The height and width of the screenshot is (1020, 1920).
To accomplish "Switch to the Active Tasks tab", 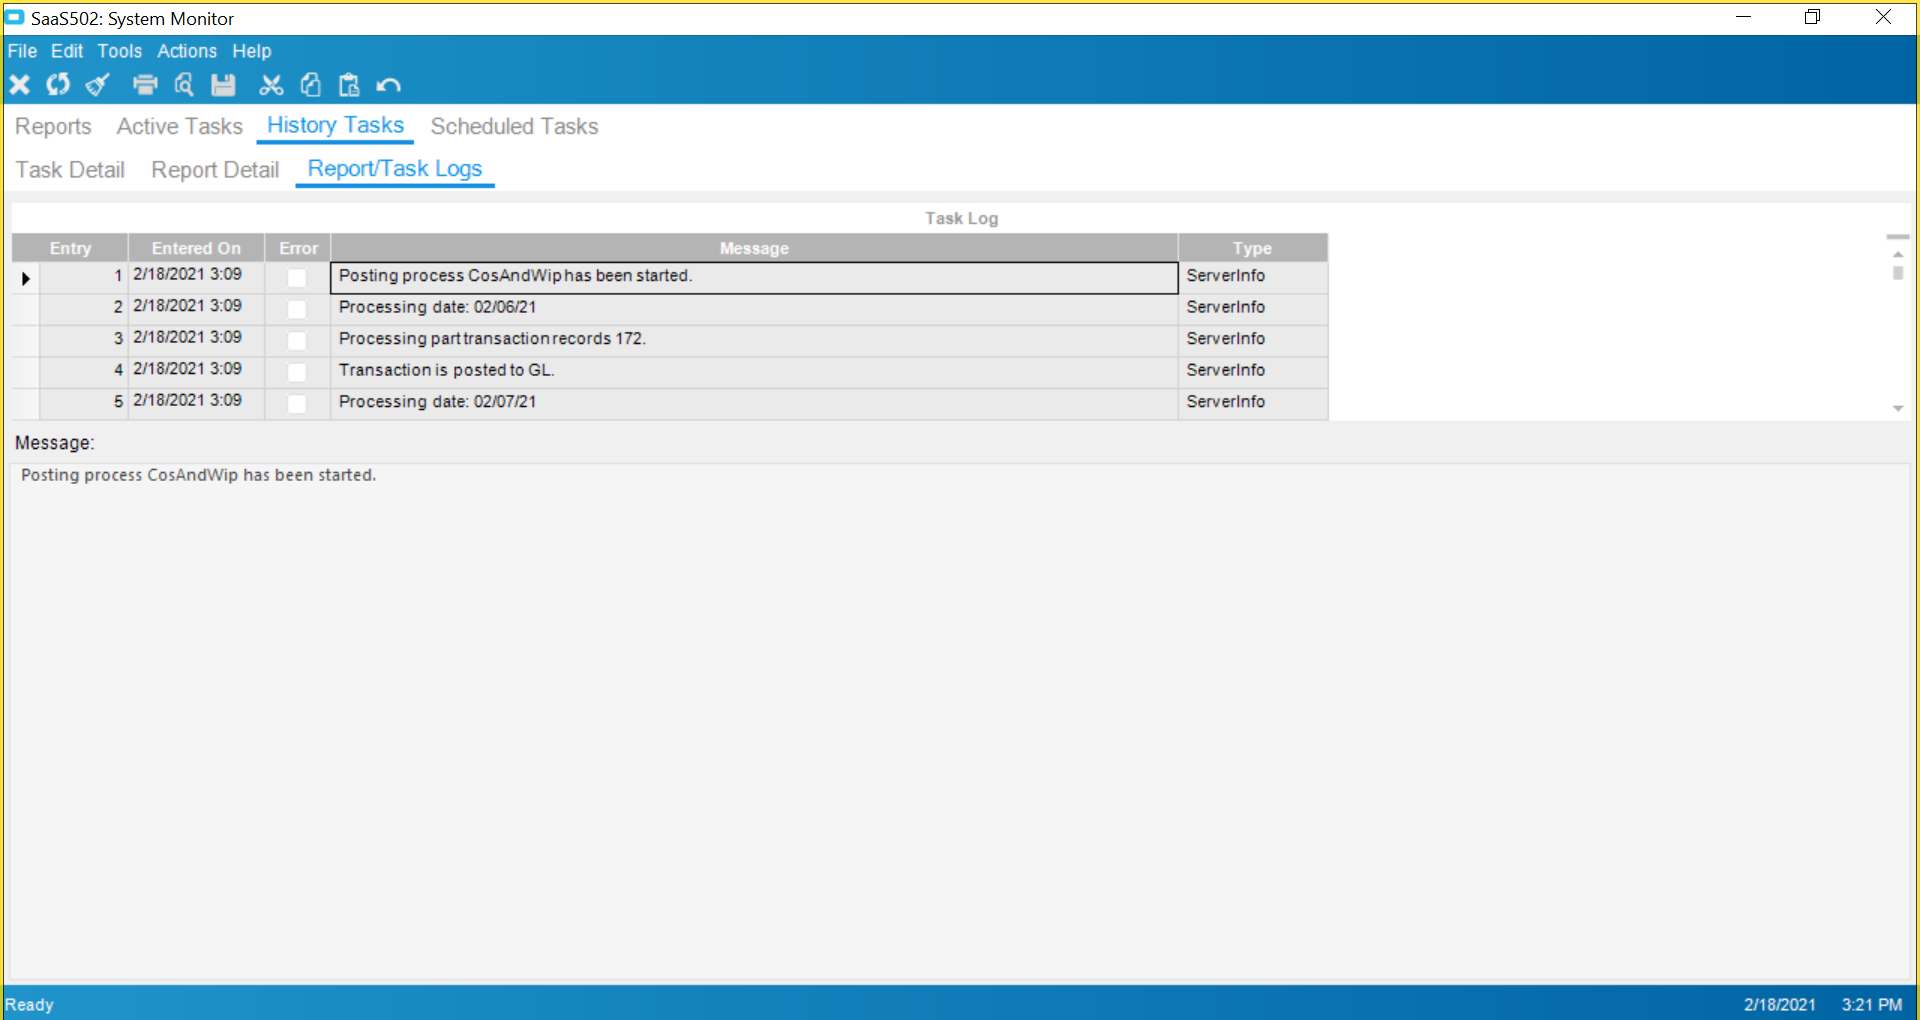I will tap(180, 127).
